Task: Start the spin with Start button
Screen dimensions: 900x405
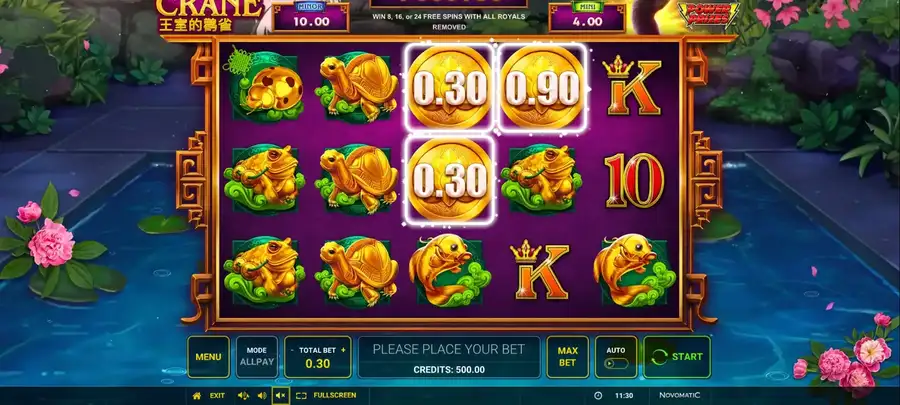Action: point(677,357)
